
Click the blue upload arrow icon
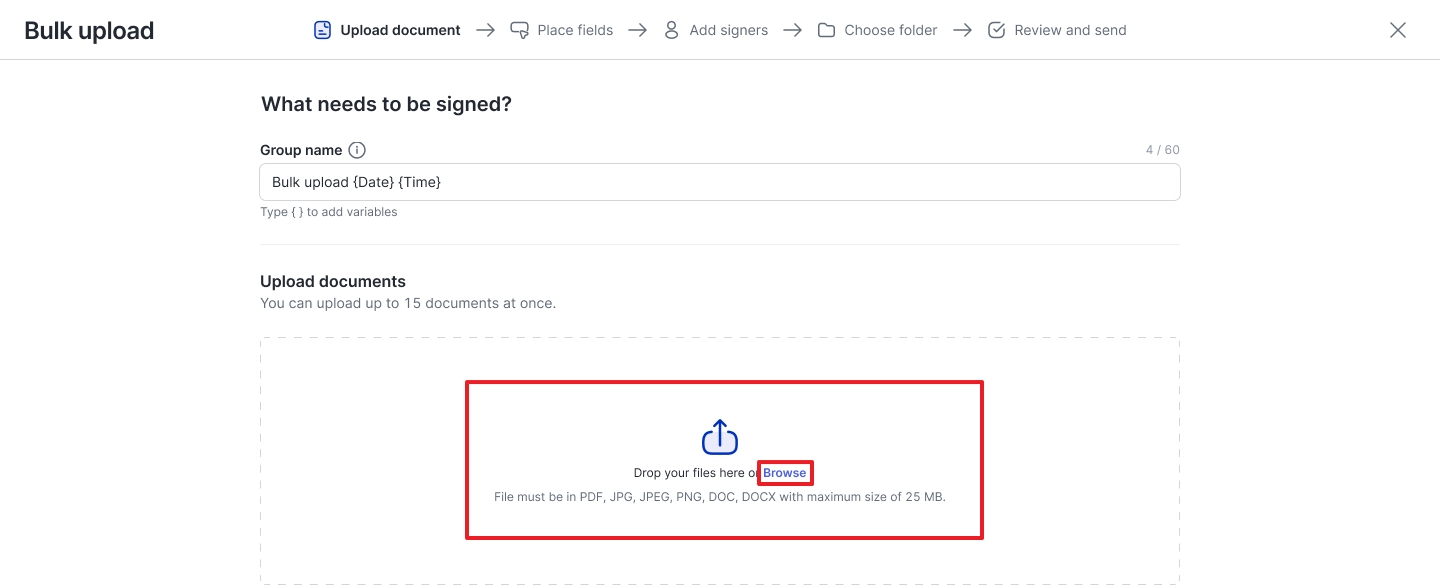(x=719, y=436)
